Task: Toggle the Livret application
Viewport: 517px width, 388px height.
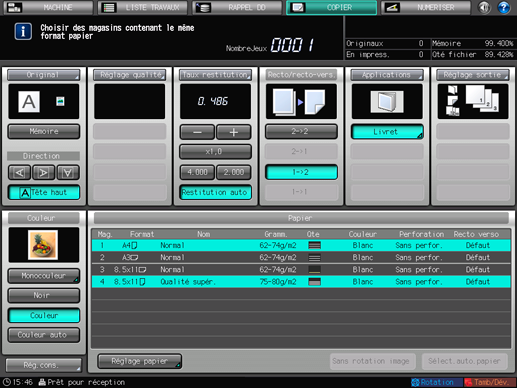Action: click(x=387, y=132)
